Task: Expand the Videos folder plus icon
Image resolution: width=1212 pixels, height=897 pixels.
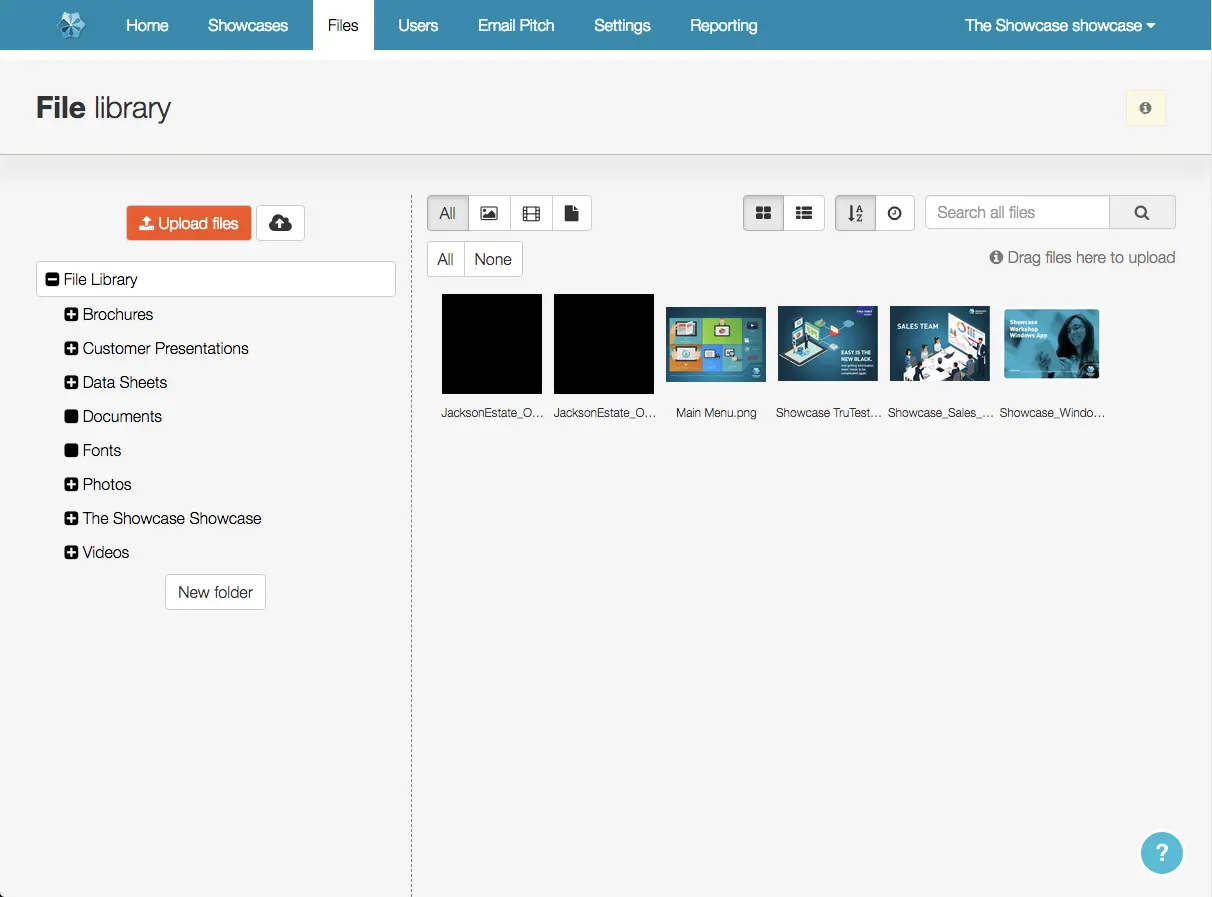Action: point(71,552)
